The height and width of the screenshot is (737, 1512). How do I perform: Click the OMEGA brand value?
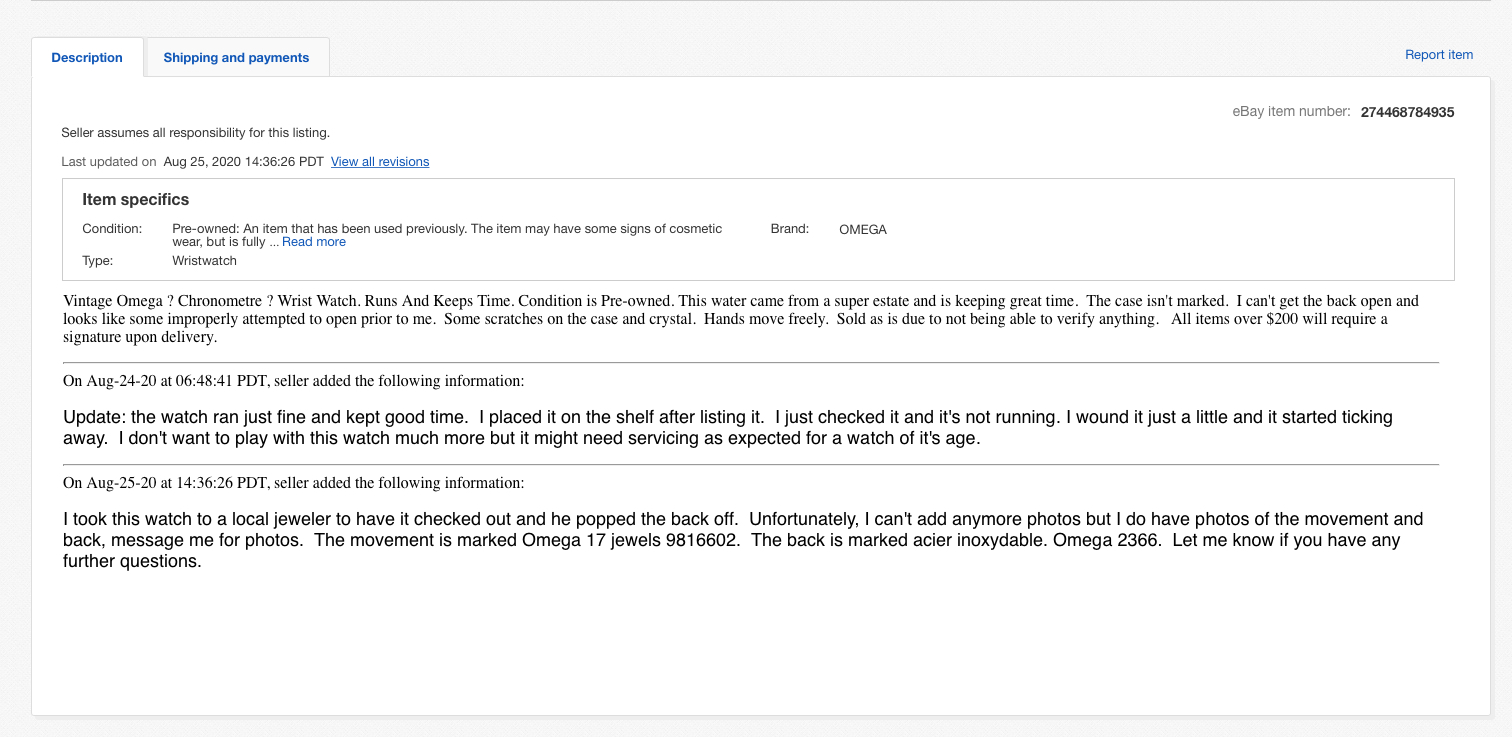(862, 230)
